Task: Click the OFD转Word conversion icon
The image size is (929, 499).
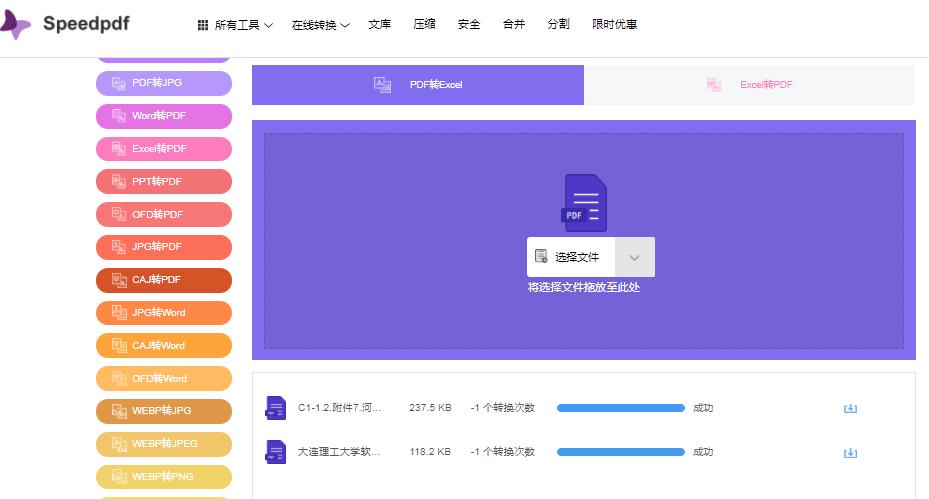Action: click(119, 379)
